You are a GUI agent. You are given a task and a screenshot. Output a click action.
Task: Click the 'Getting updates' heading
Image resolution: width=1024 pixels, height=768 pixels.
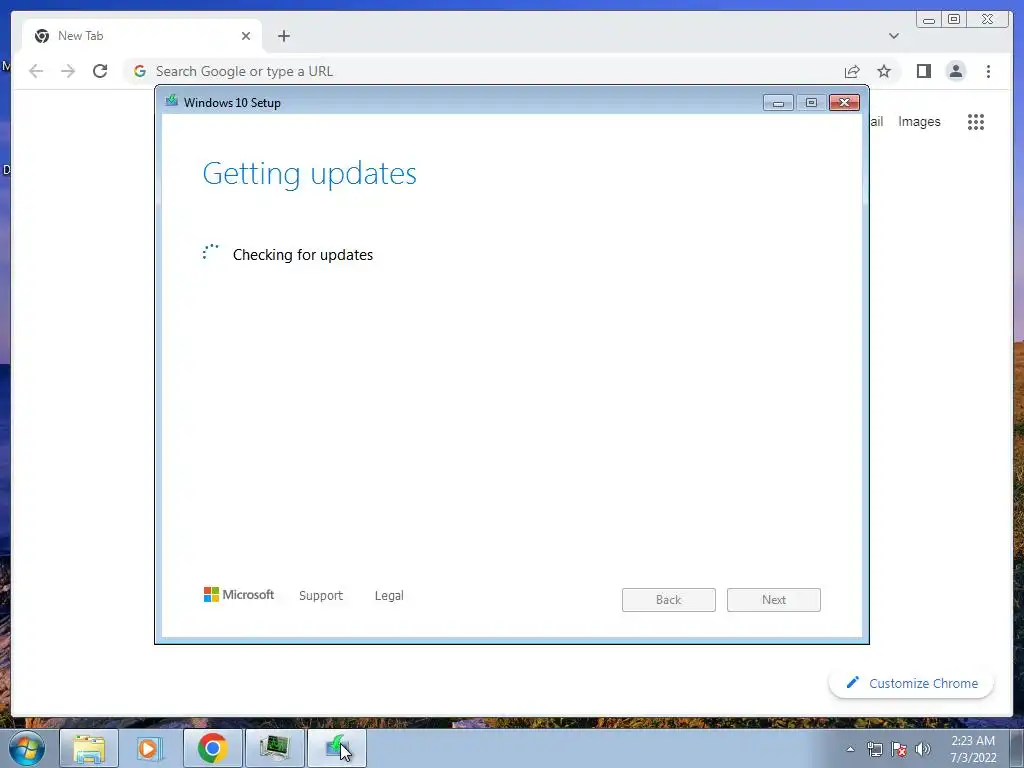point(310,174)
